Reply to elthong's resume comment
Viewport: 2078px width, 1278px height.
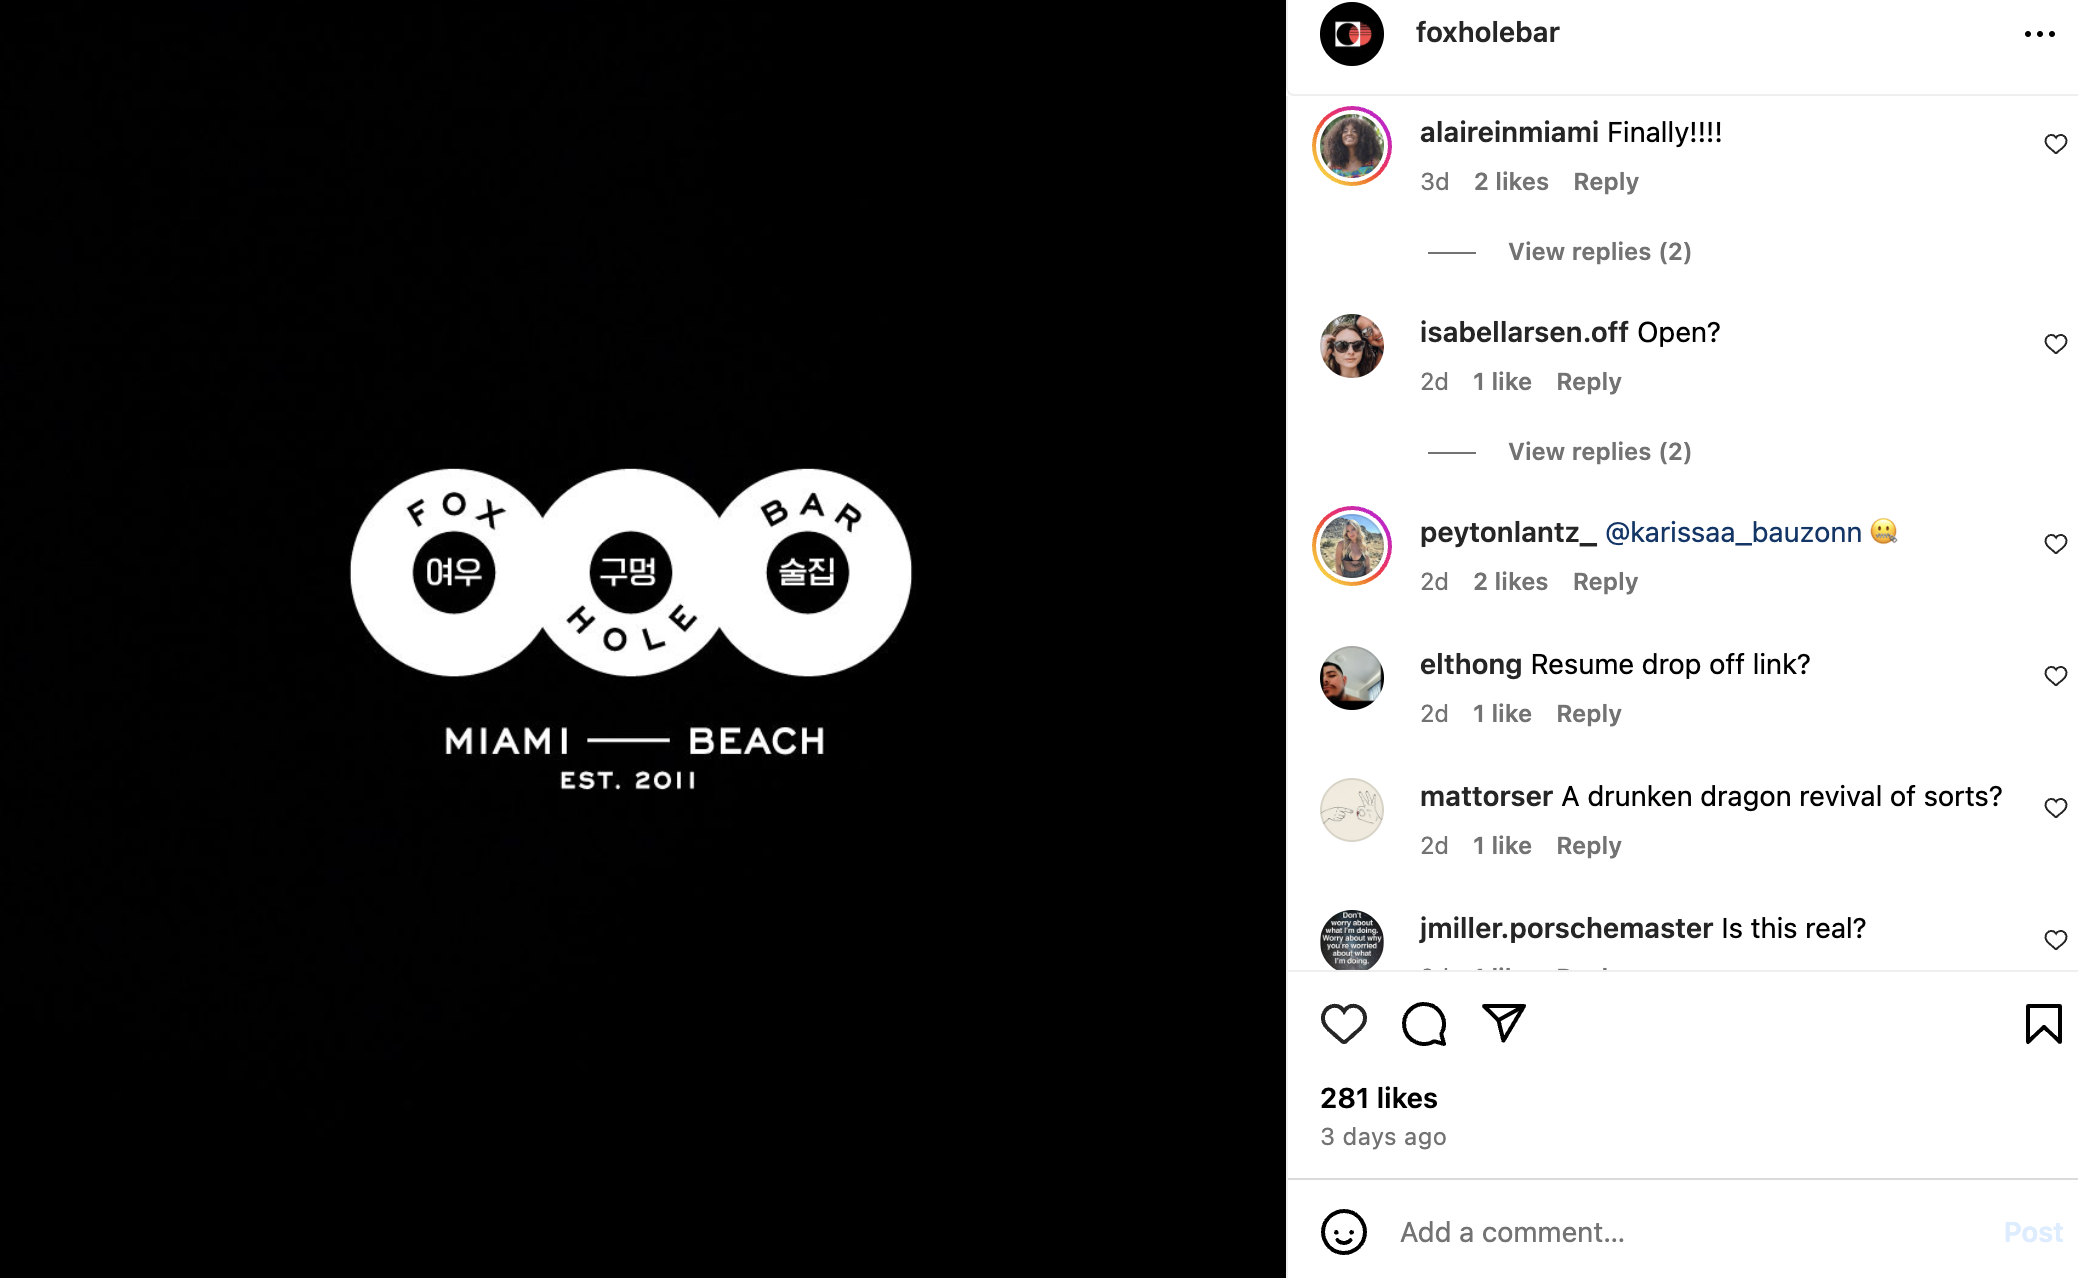point(1588,714)
